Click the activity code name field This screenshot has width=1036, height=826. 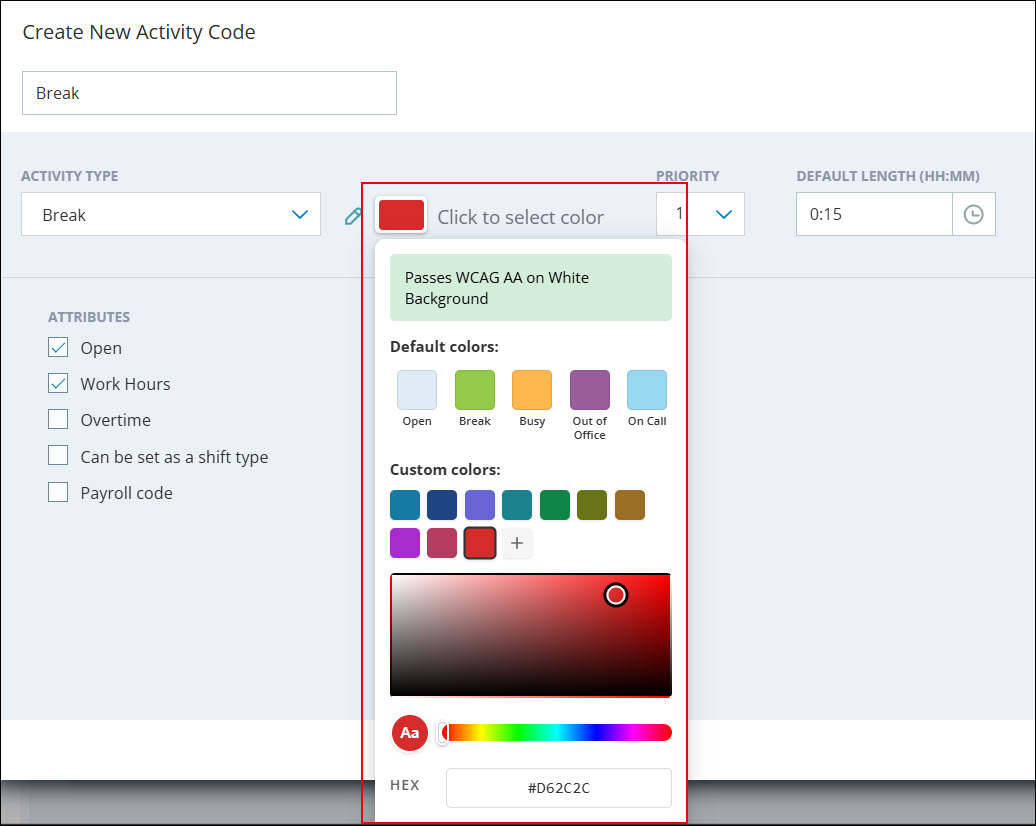pos(209,93)
